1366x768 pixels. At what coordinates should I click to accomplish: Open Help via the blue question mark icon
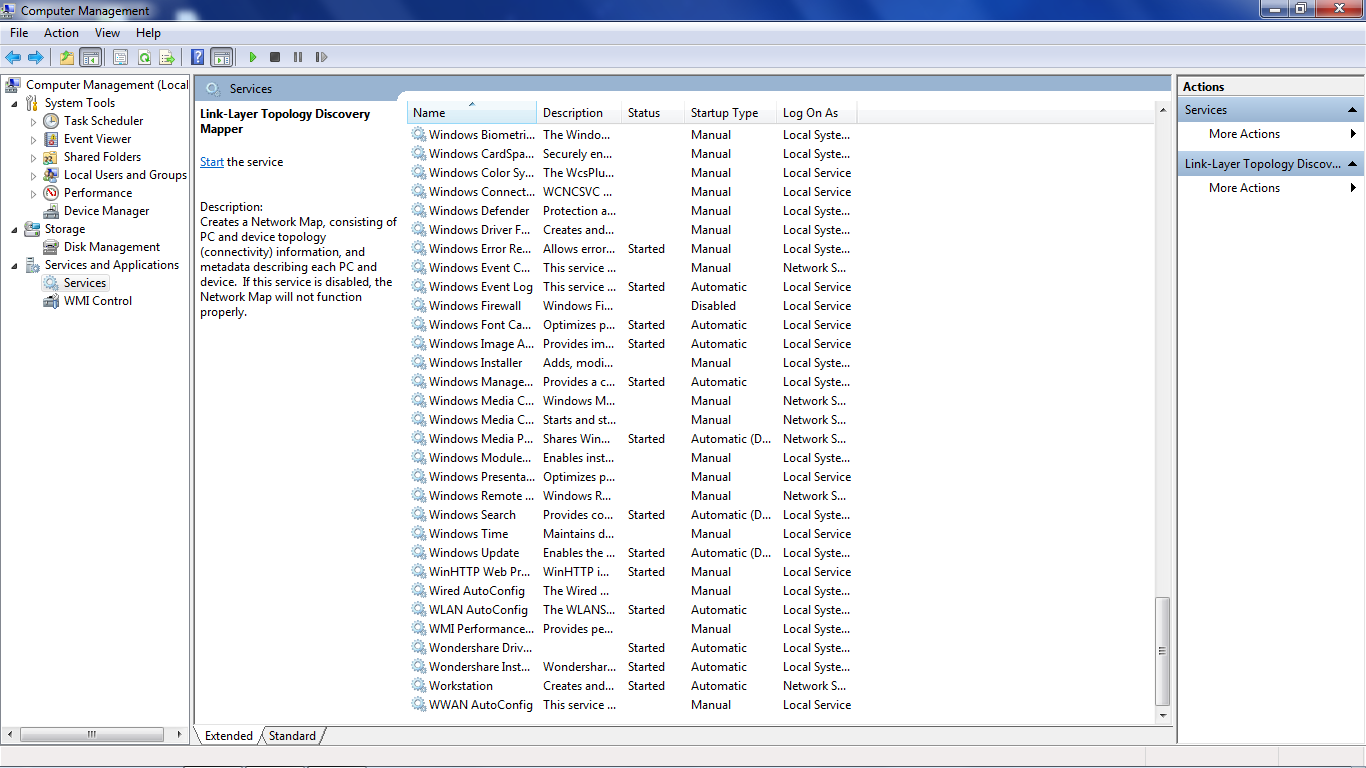point(198,57)
